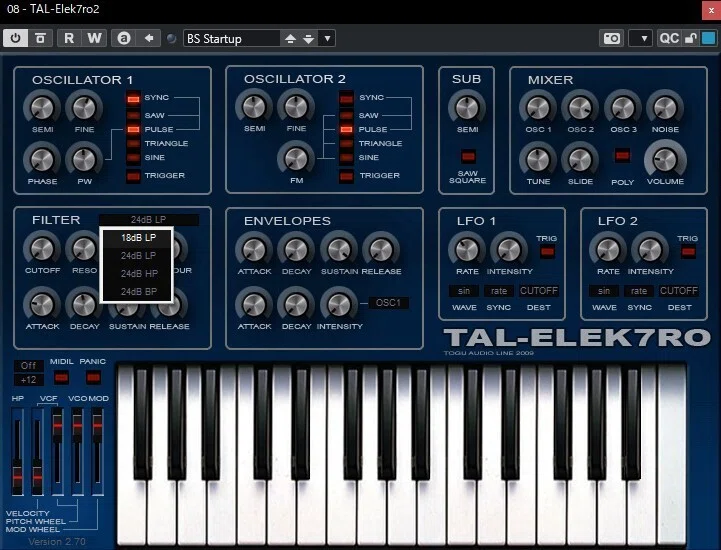Image resolution: width=721 pixels, height=550 pixels.
Task: Toggle Oscillator 1 TRIANGLE LED
Action: pos(133,143)
